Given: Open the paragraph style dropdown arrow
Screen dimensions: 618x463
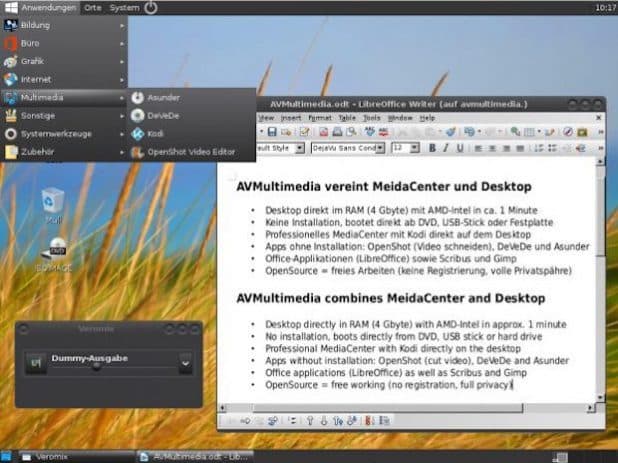Looking at the screenshot, I should pyautogui.click(x=300, y=148).
